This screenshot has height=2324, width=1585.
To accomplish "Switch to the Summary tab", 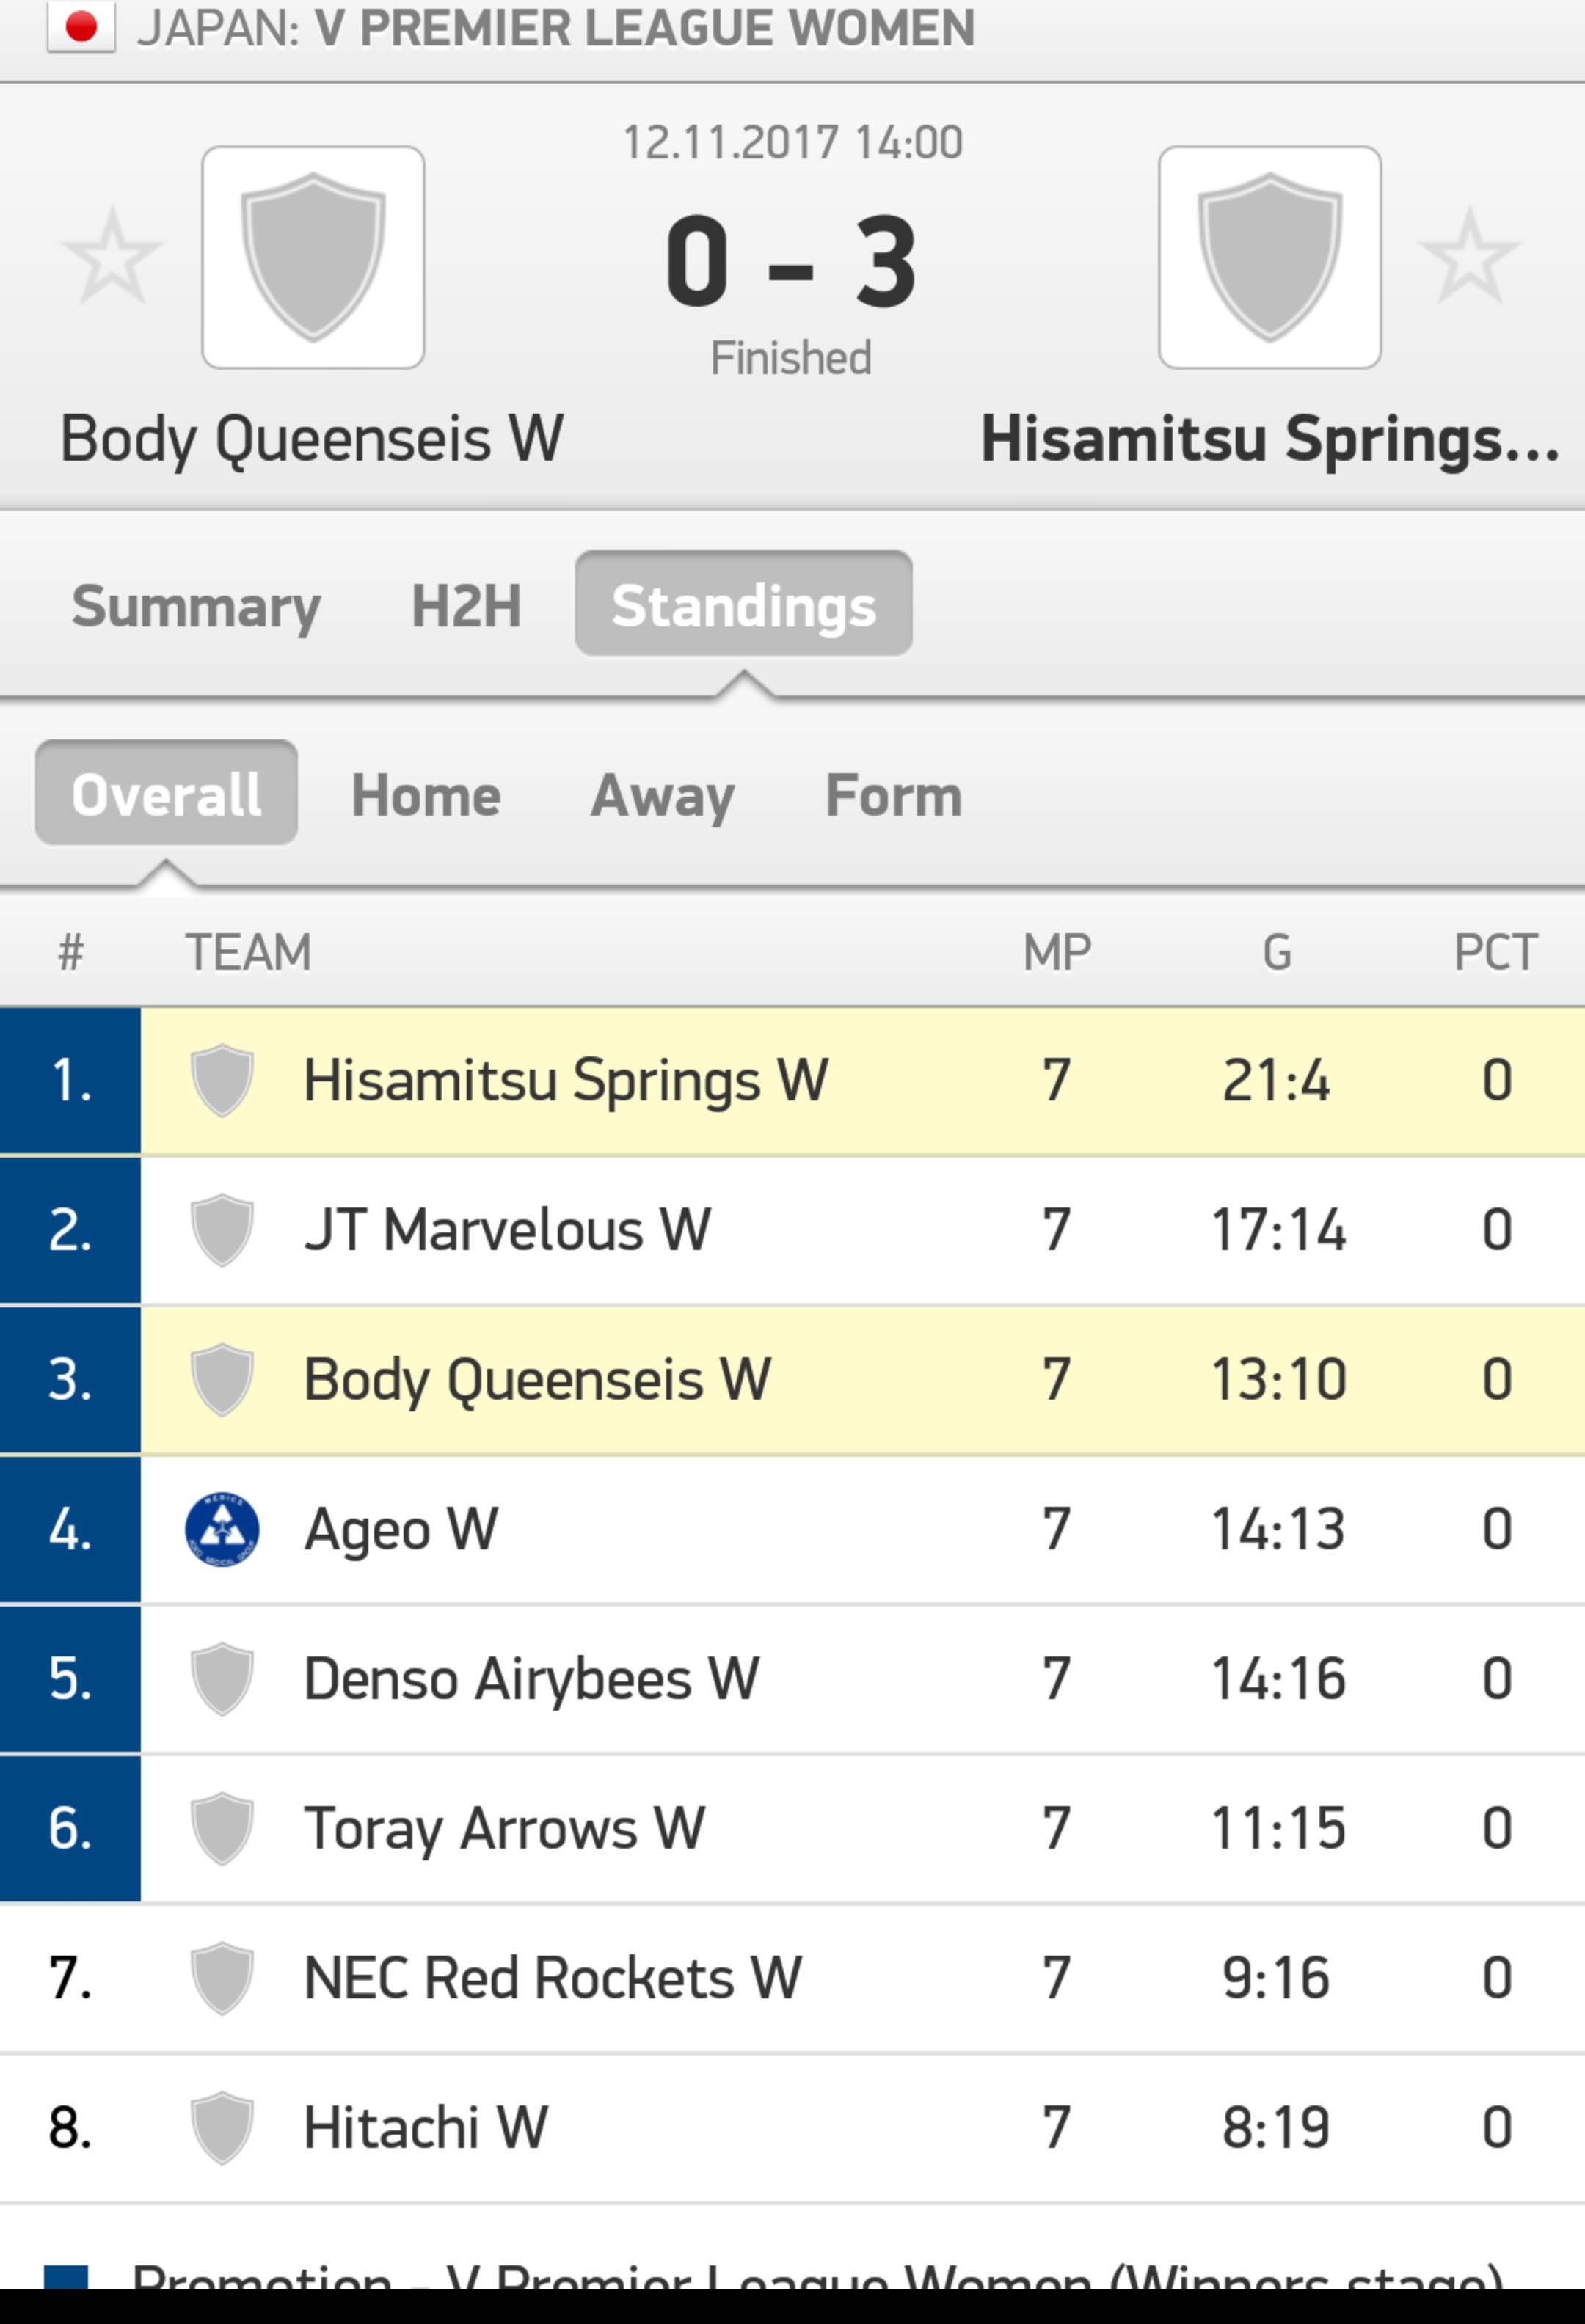I will (196, 606).
